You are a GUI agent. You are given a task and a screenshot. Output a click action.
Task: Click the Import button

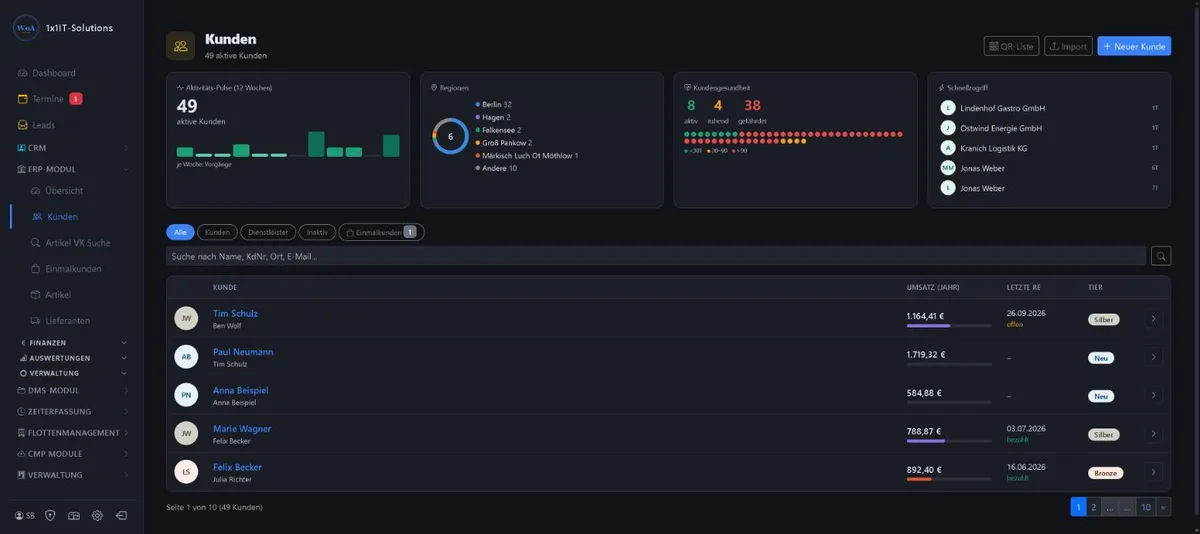tap(1068, 46)
